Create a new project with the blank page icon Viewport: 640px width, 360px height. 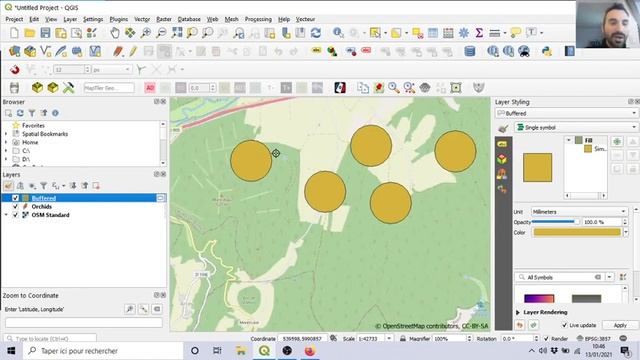pos(14,33)
